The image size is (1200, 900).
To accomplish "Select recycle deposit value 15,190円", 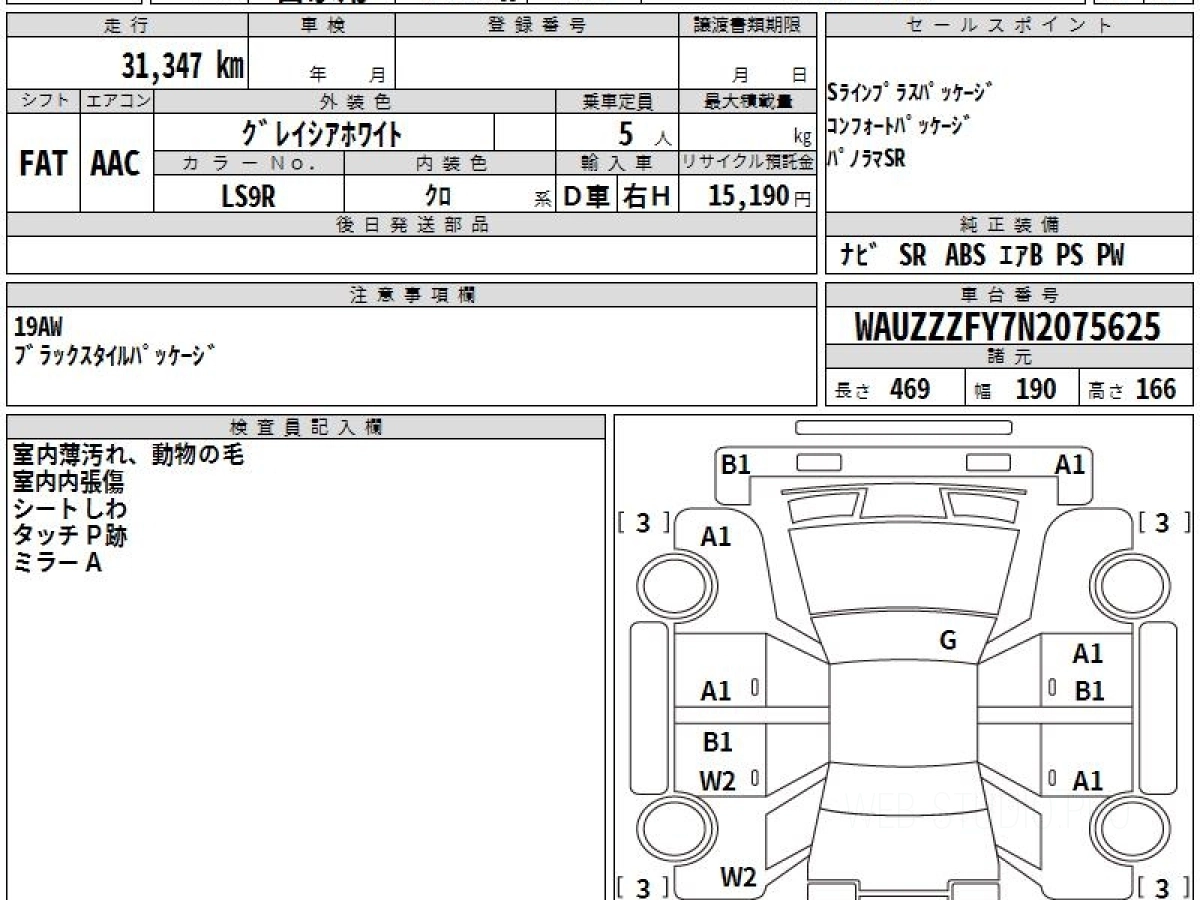I will point(760,196).
